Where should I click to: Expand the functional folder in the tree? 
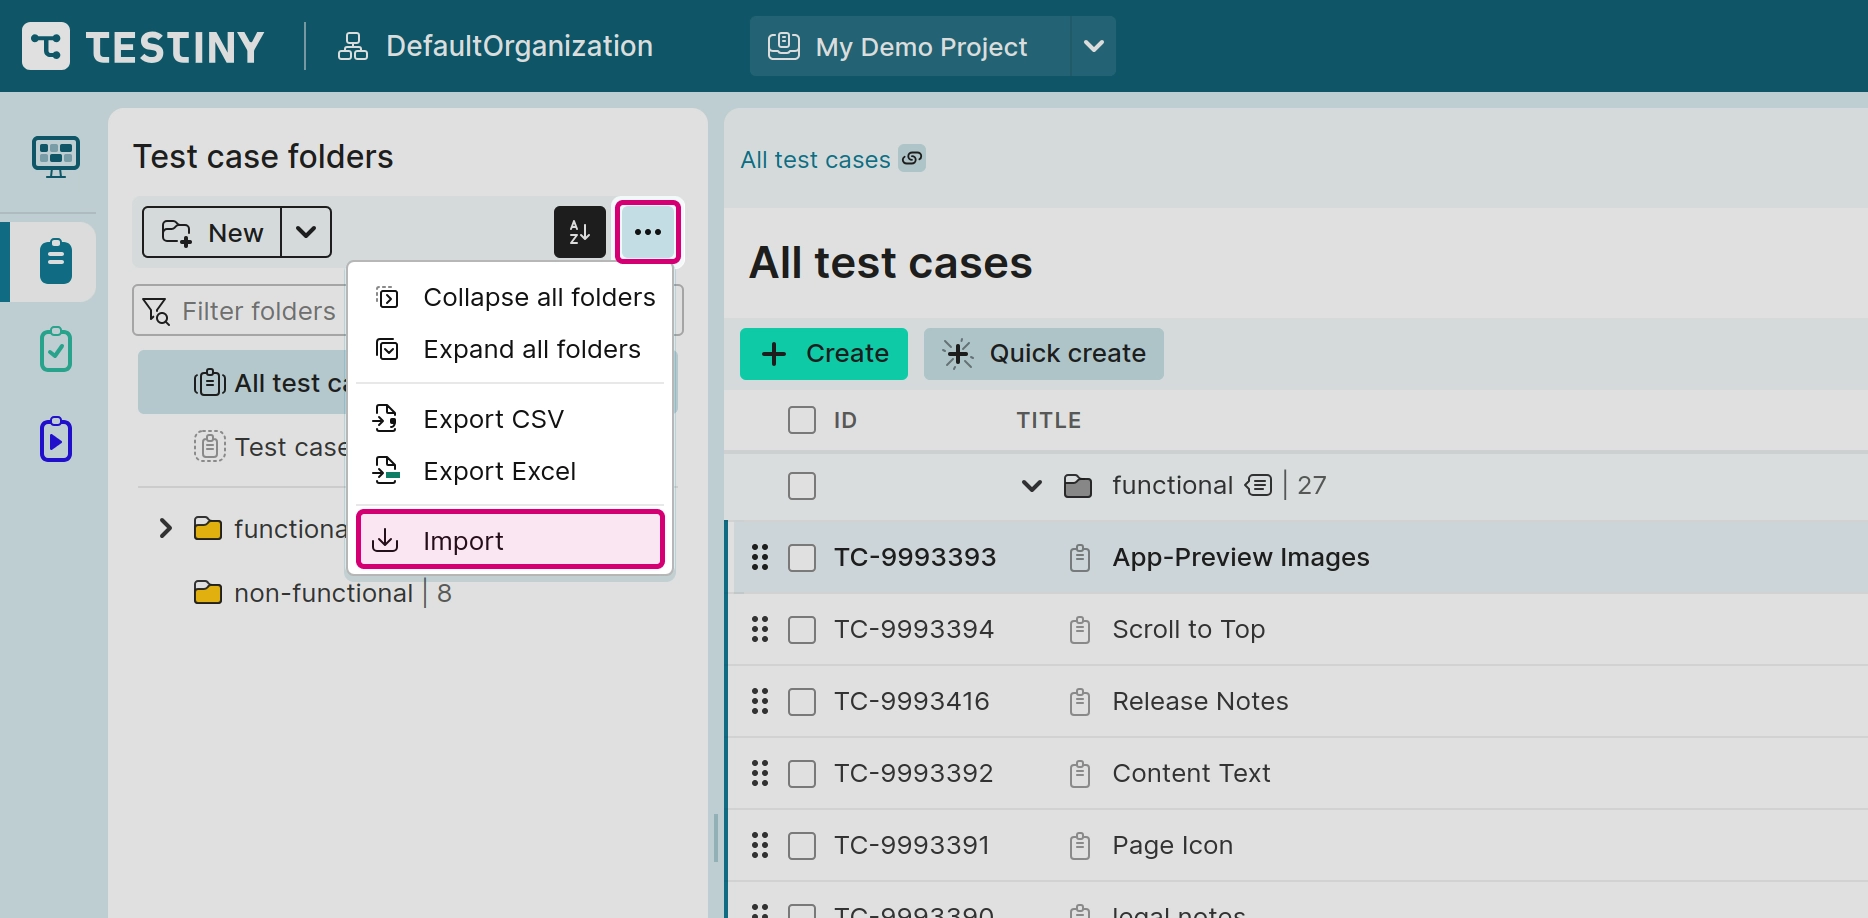[x=166, y=528]
